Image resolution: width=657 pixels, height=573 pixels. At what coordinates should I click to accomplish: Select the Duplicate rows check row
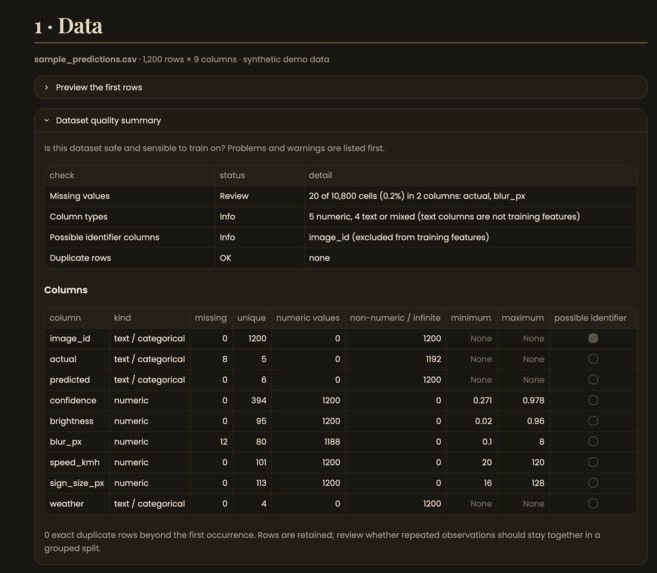[x=341, y=258]
